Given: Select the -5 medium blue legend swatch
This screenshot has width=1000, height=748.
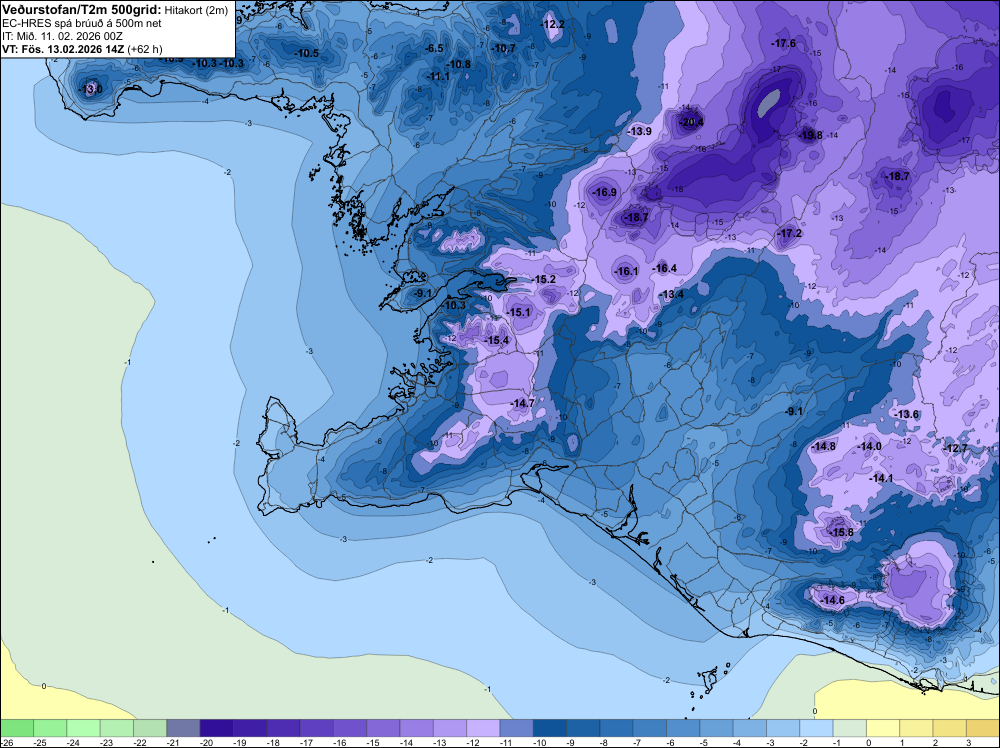Looking at the screenshot, I should pyautogui.click(x=716, y=728).
